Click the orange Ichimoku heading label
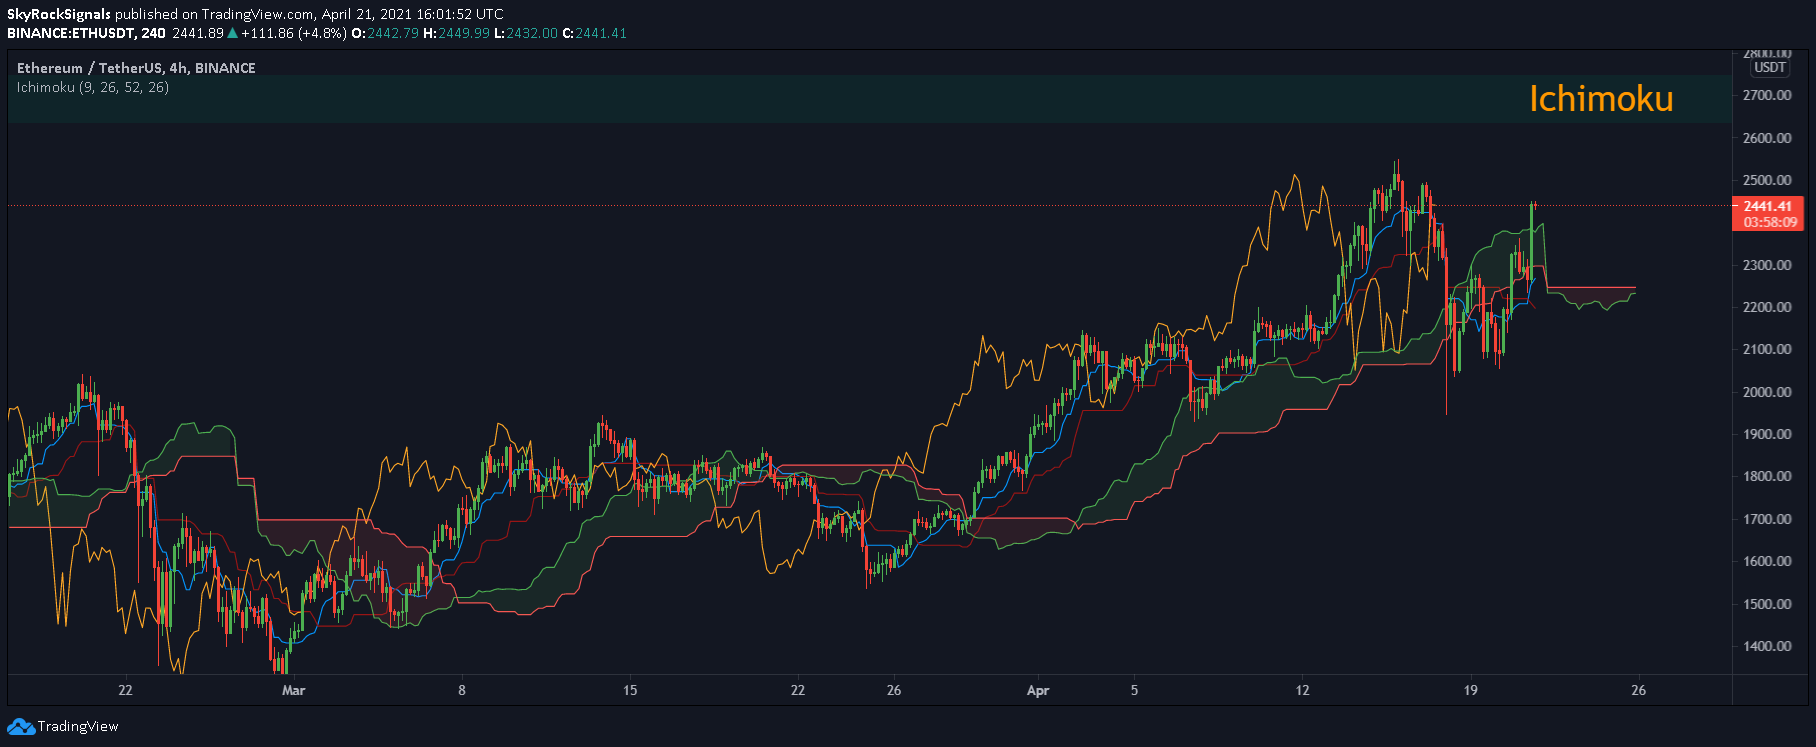Viewport: 1816px width, 747px height. pos(1601,99)
